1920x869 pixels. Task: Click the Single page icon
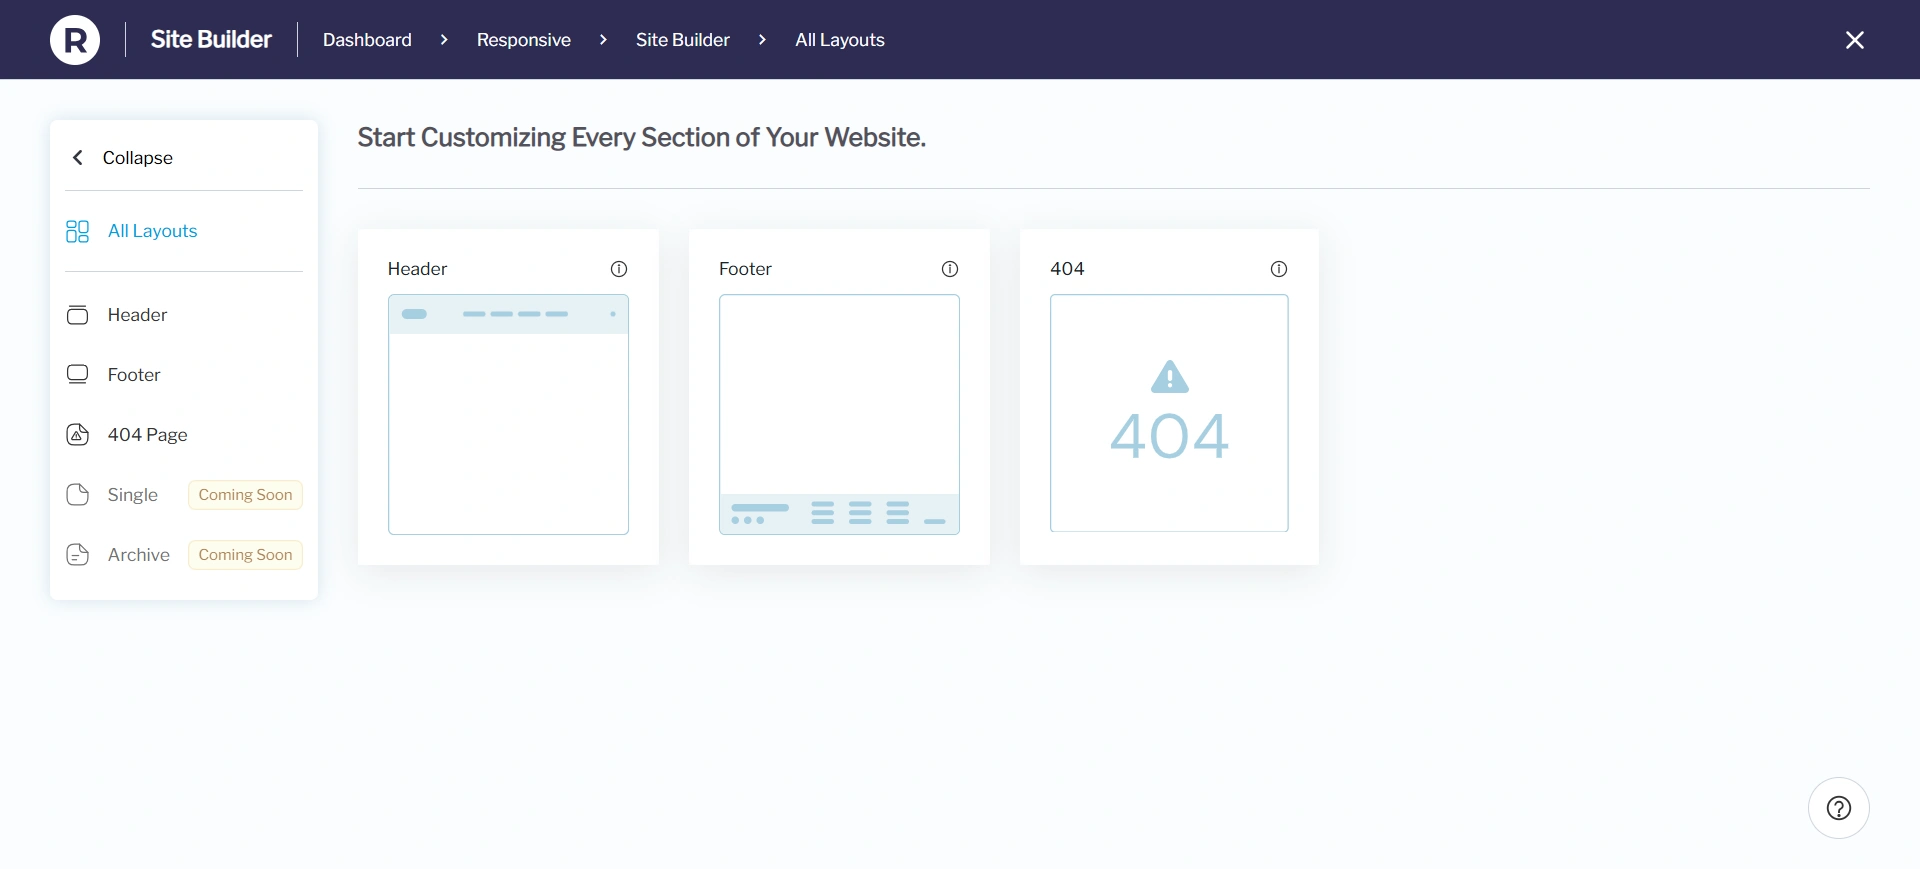(x=77, y=495)
